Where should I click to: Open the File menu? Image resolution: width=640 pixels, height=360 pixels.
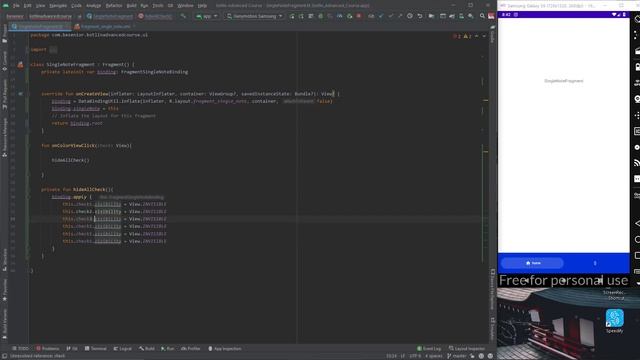(x=16, y=6)
